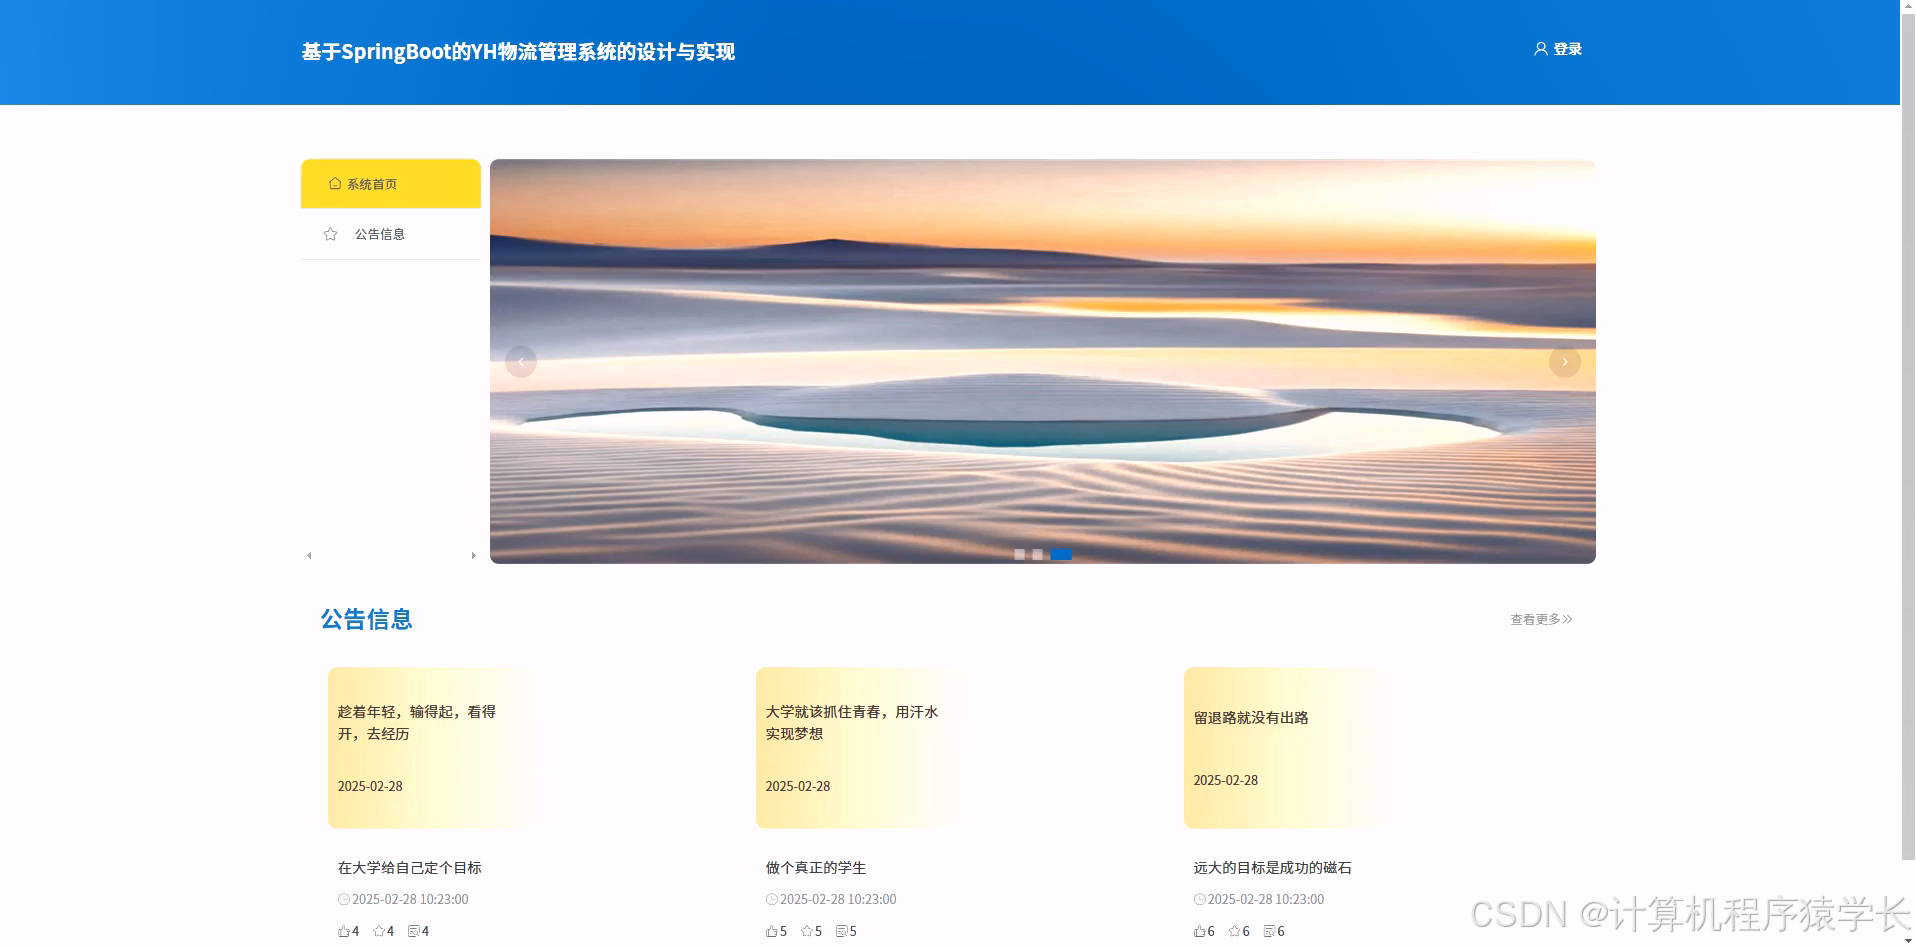The width and height of the screenshot is (1916, 946).
Task: Select the third carousel indicator dot
Action: [1062, 554]
